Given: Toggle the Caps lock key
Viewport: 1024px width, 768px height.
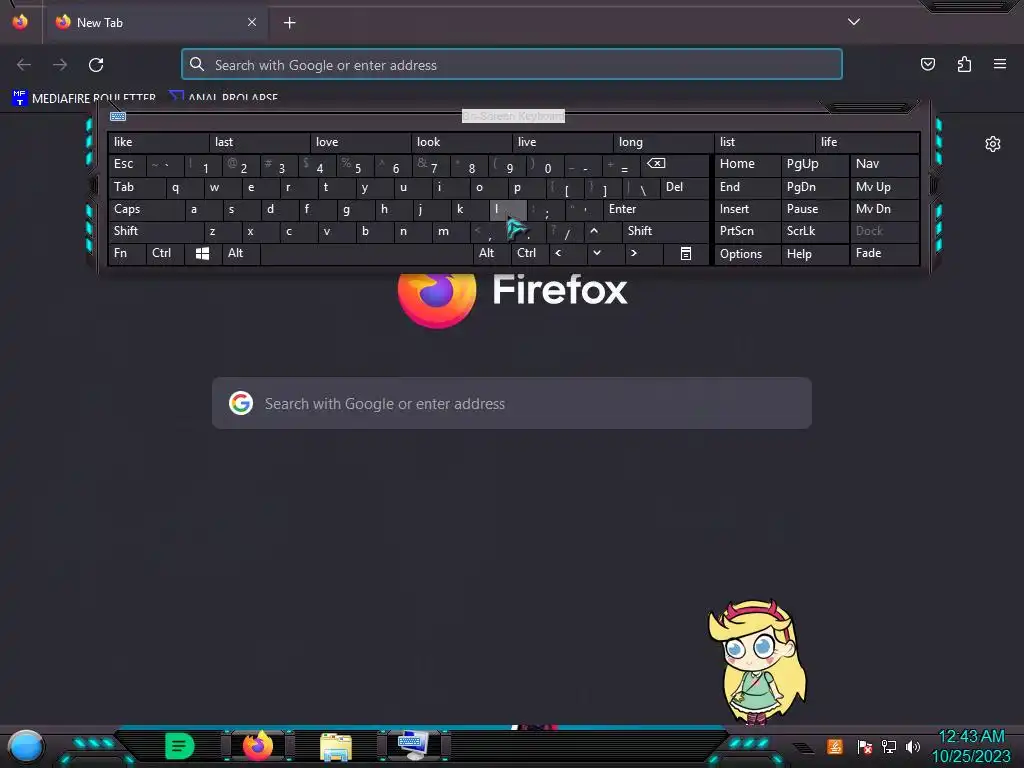Looking at the screenshot, I should [x=146, y=209].
